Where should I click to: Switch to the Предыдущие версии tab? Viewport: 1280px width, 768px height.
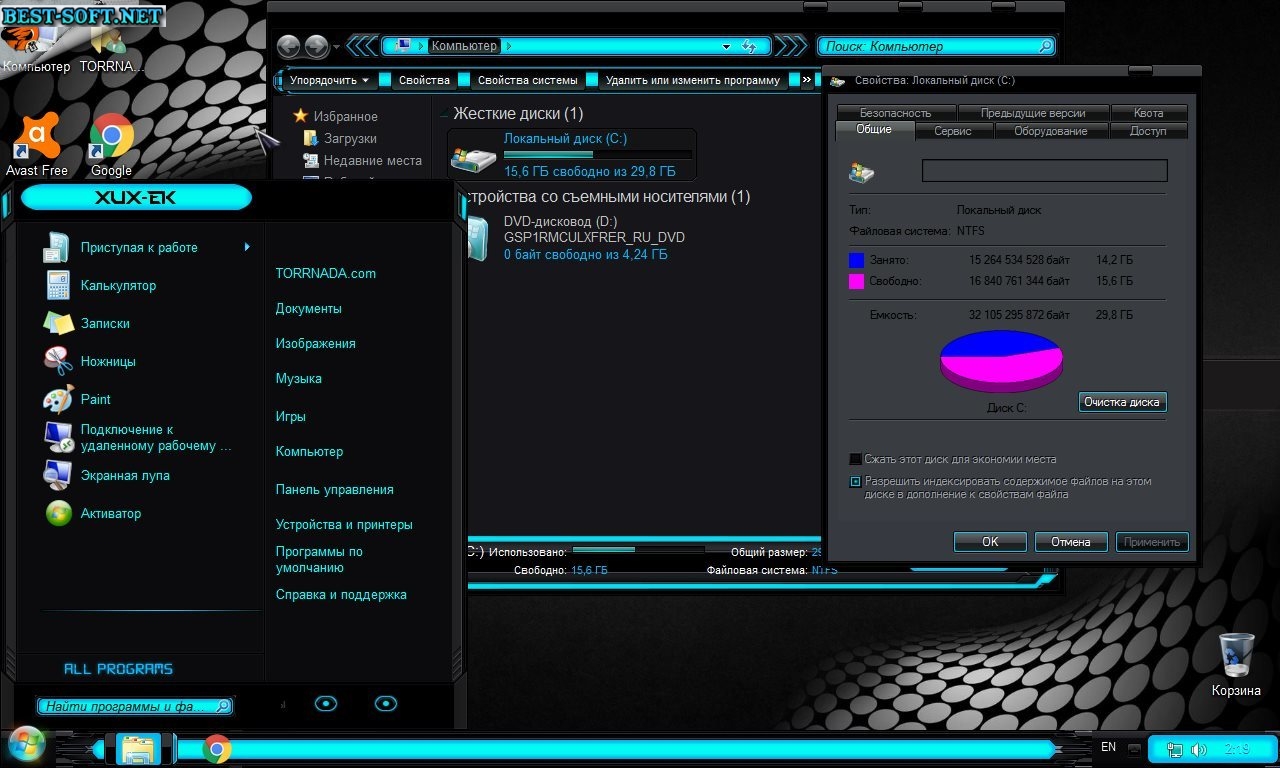click(x=1034, y=113)
